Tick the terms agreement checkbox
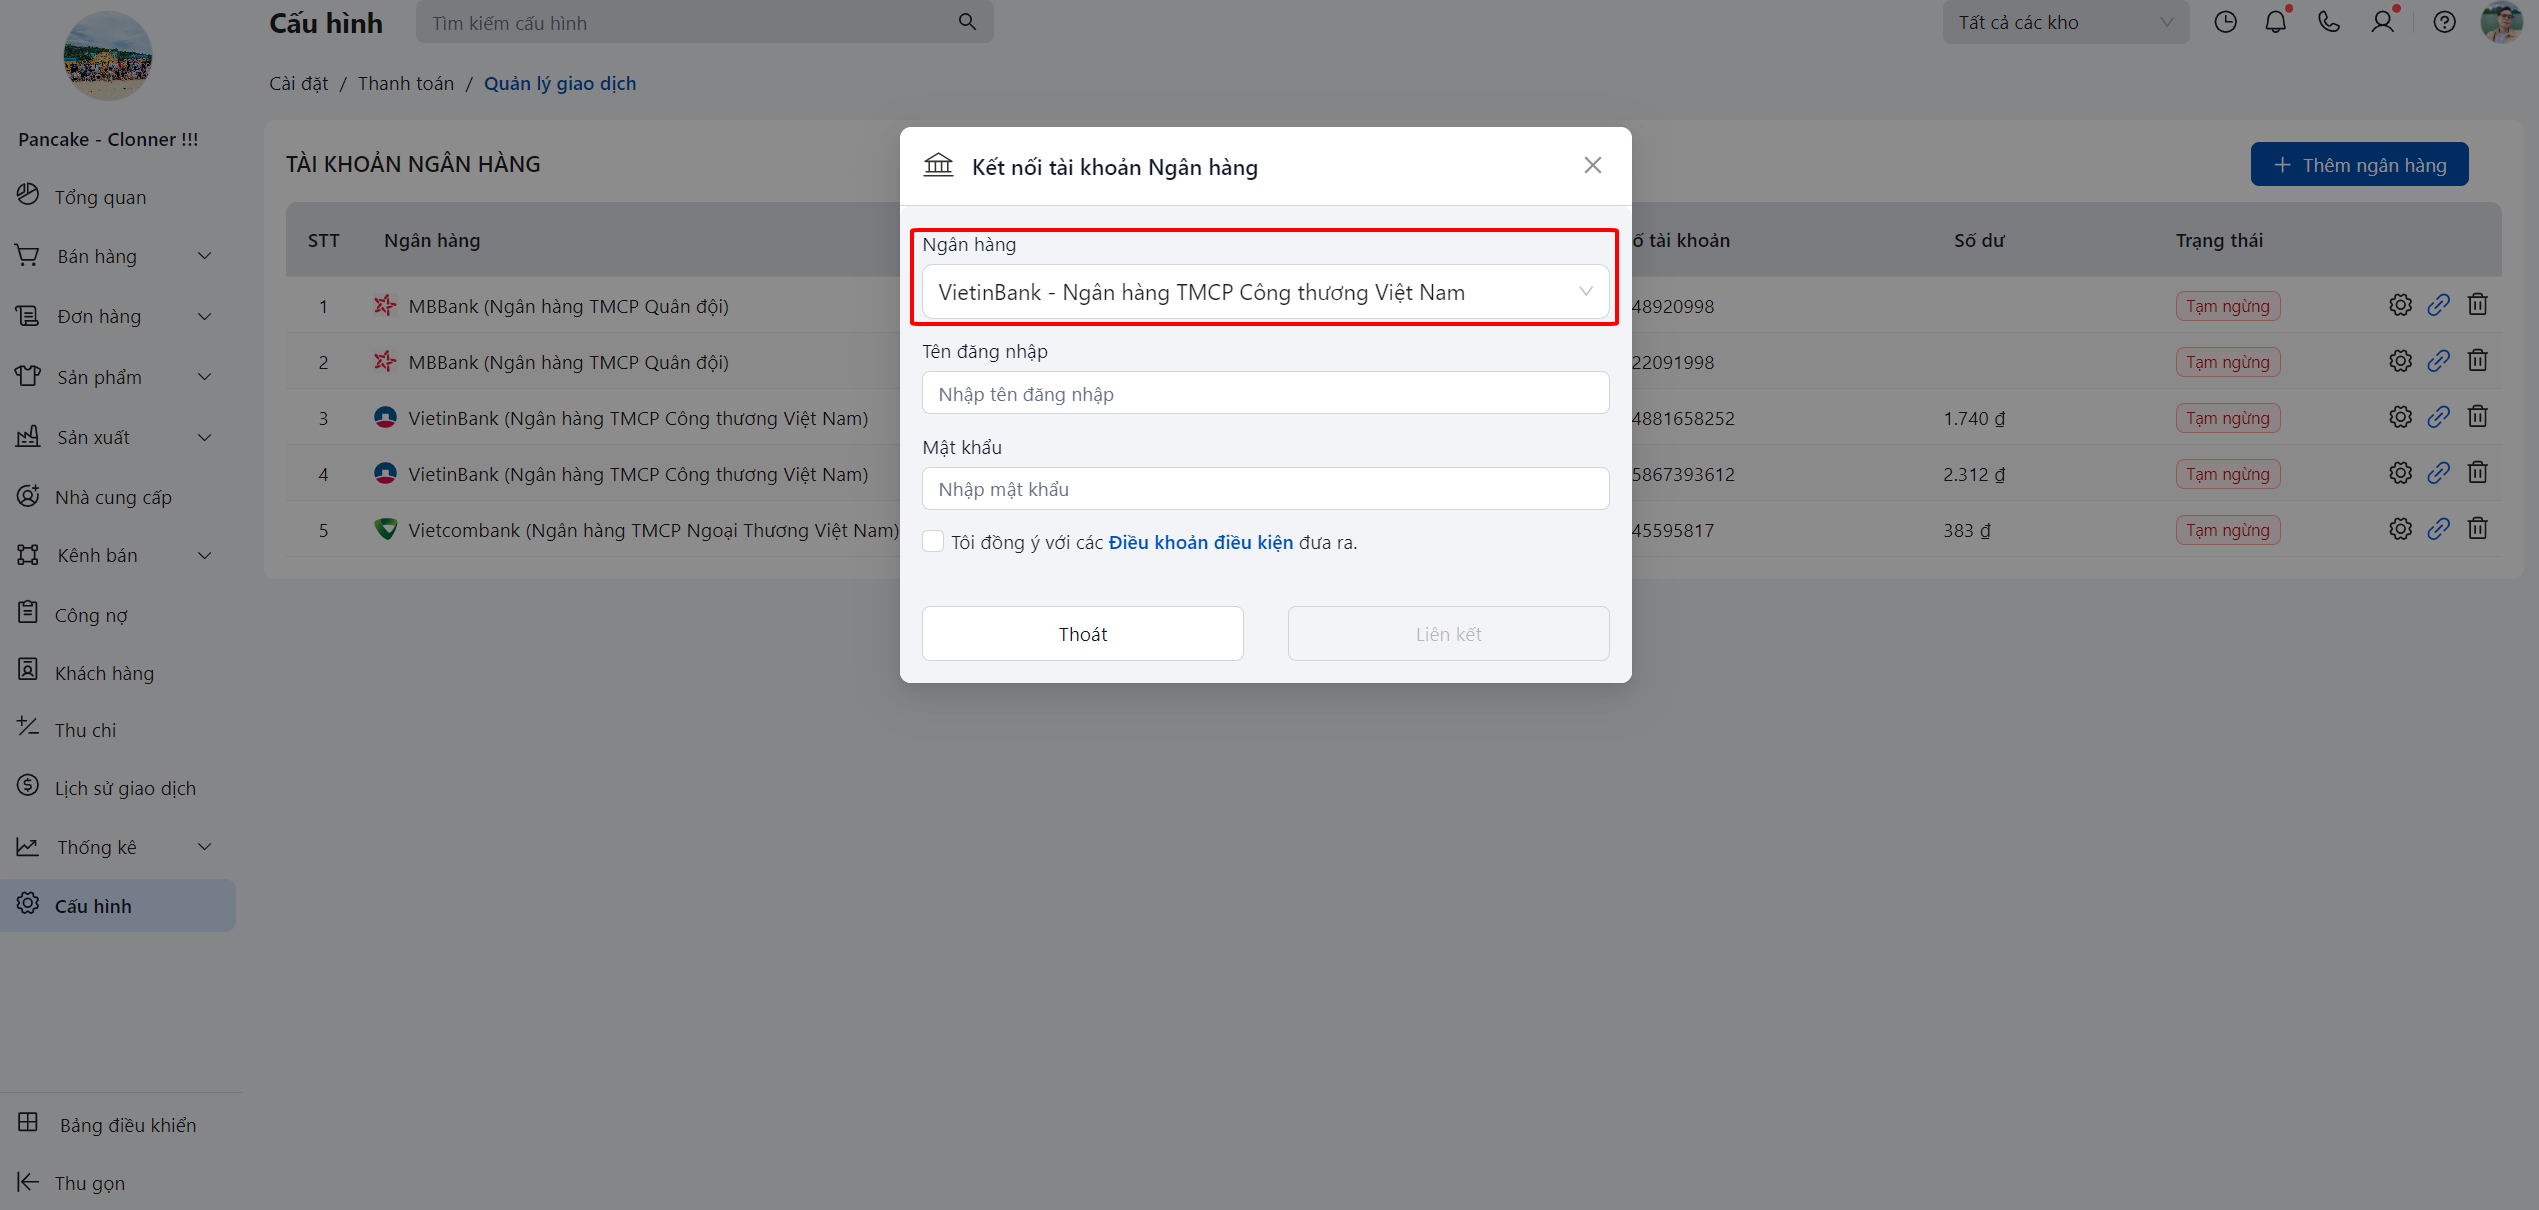 point(933,541)
